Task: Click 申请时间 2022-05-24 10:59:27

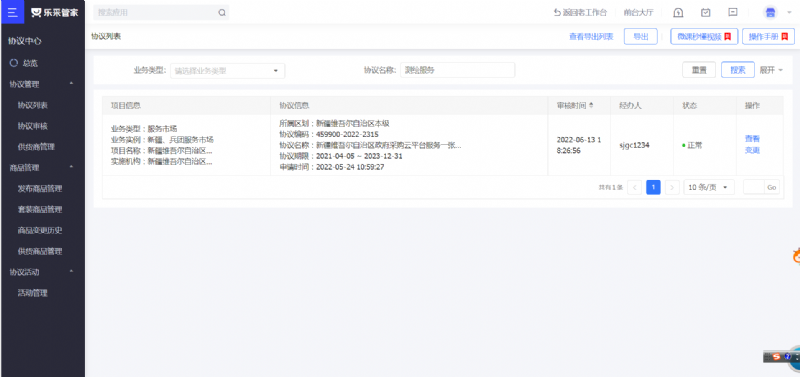Action: coord(332,167)
